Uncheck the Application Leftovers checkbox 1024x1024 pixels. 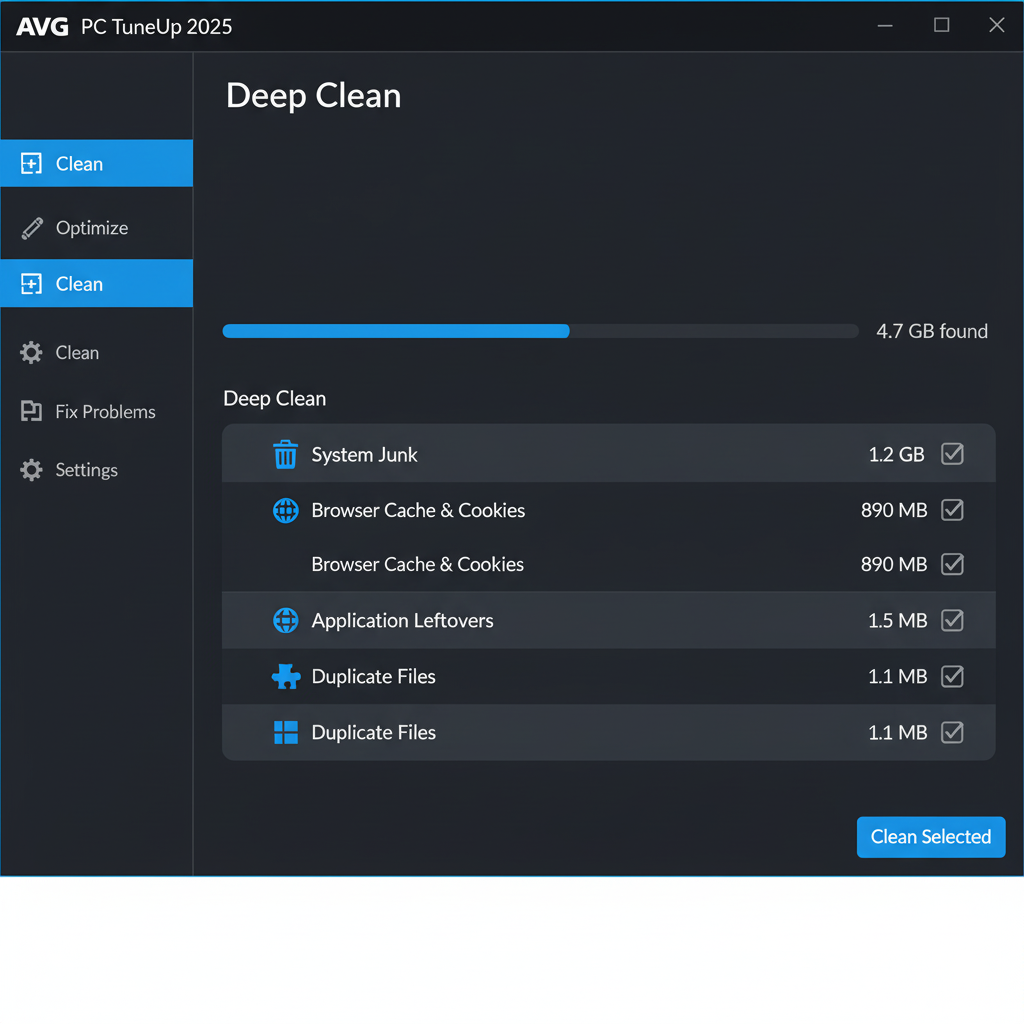(952, 620)
